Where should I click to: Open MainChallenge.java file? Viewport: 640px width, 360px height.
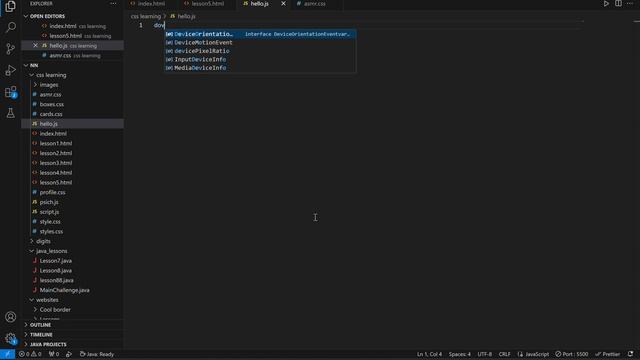pos(64,290)
